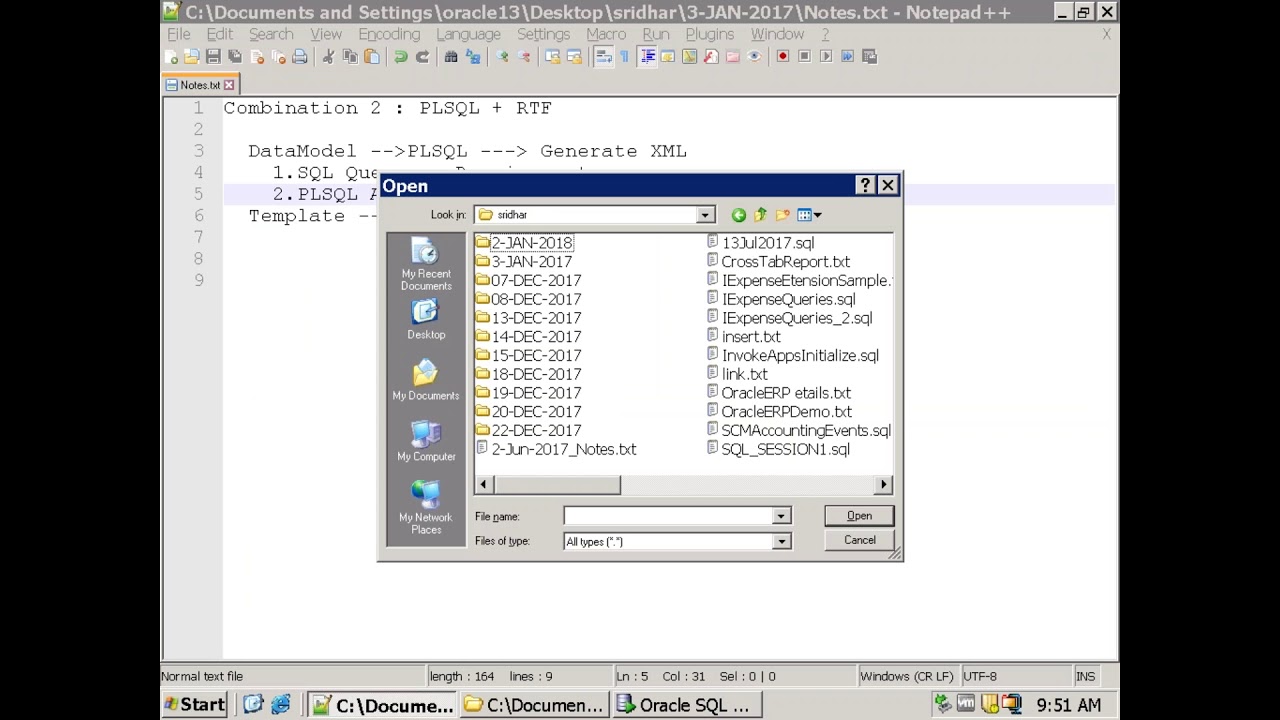Toggle the Indent Guide toolbar icon
This screenshot has height=720, width=1280.
click(x=647, y=57)
